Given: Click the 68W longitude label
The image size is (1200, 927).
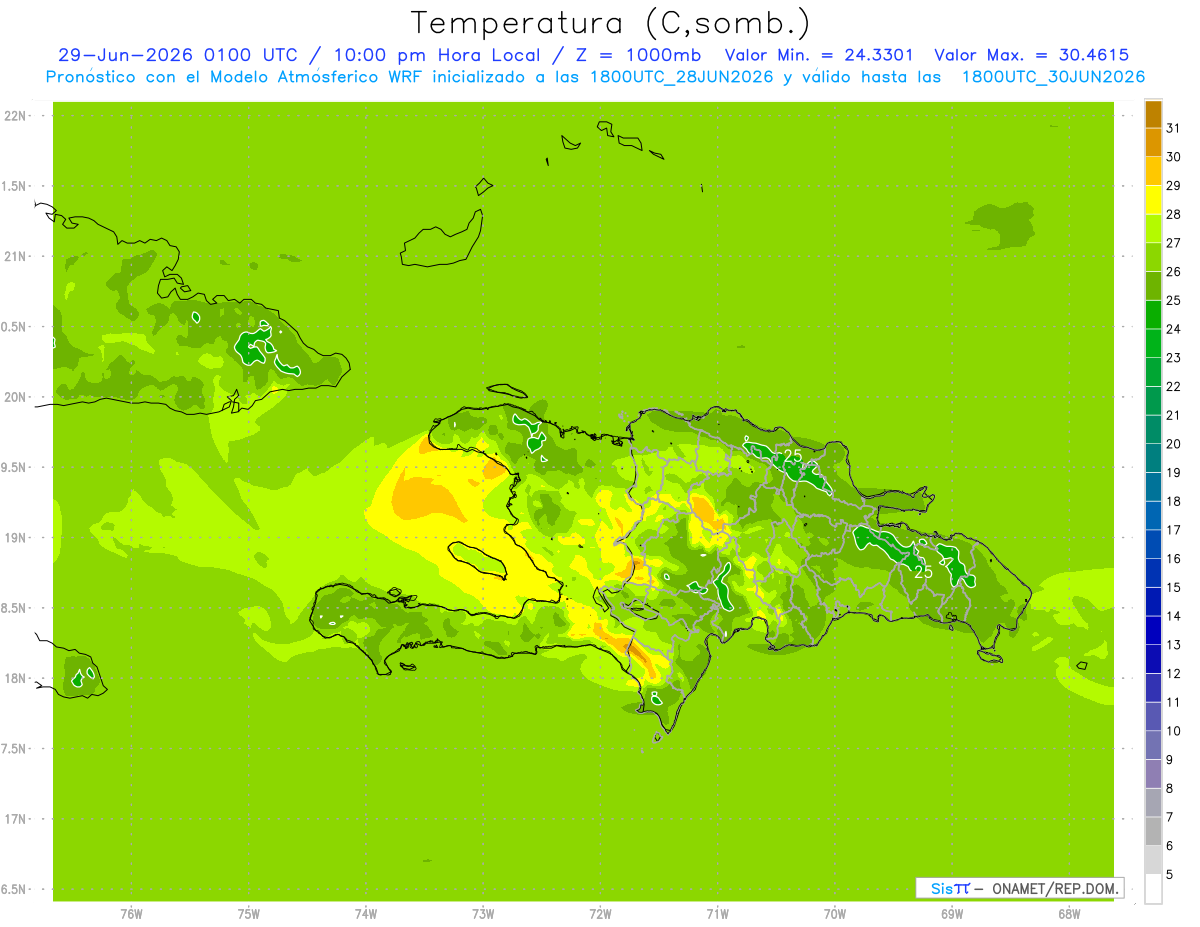Looking at the screenshot, I should [1069, 914].
